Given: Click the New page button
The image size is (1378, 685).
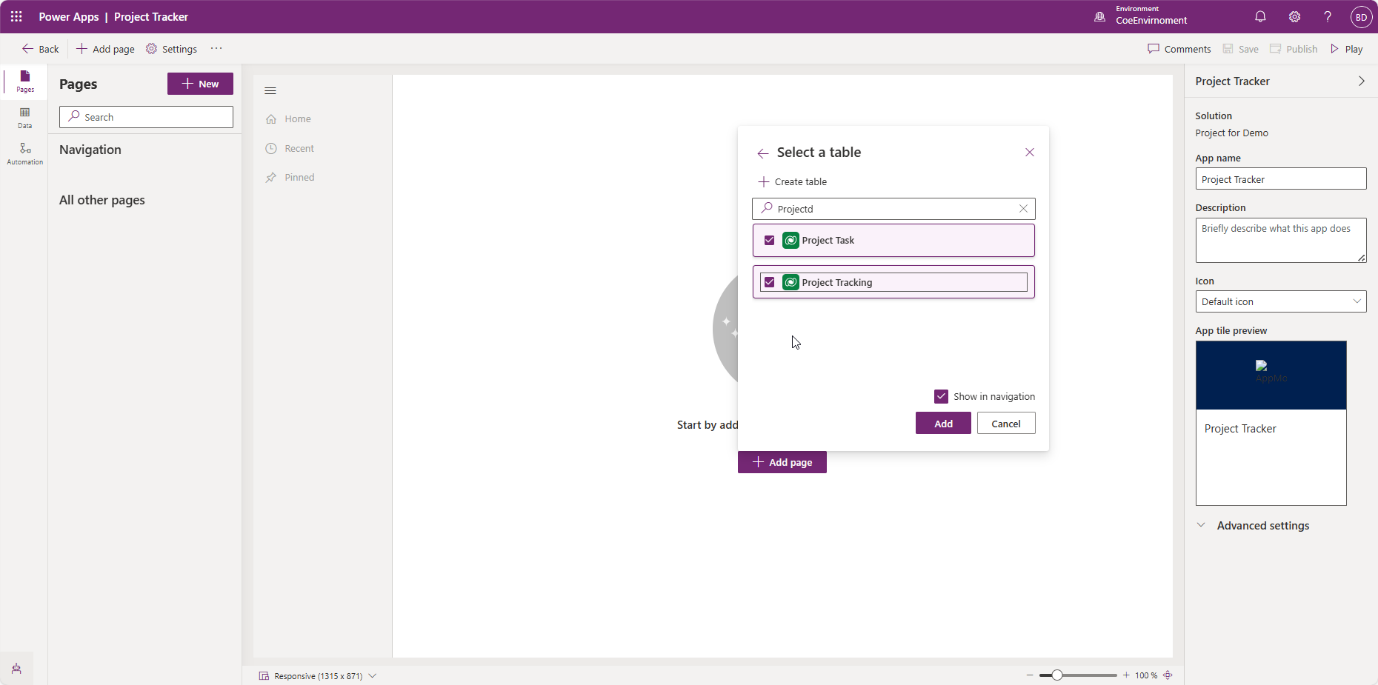Looking at the screenshot, I should point(200,84).
